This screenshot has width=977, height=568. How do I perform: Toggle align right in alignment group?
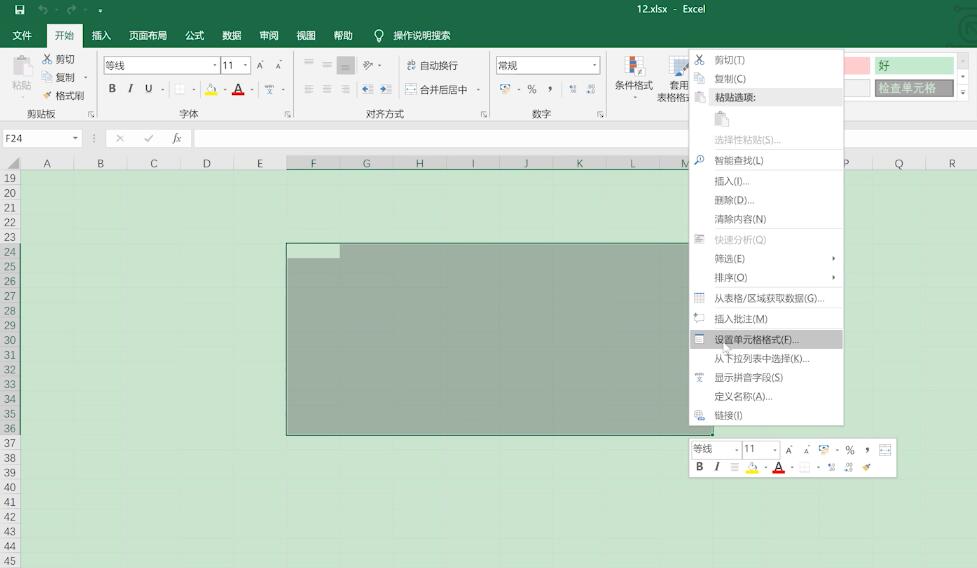click(x=345, y=89)
